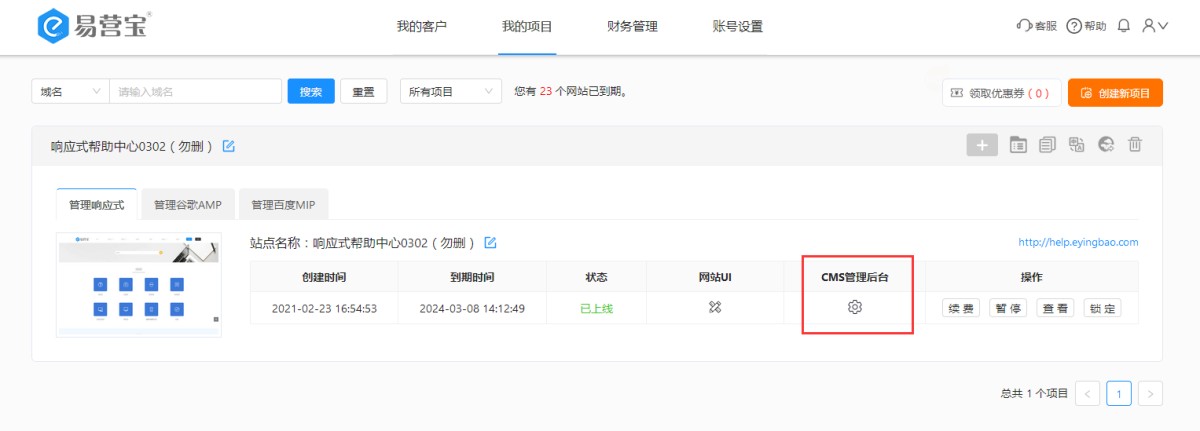Edit site name icon beside 站点名称
This screenshot has width=1200, height=431.
tap(490, 242)
